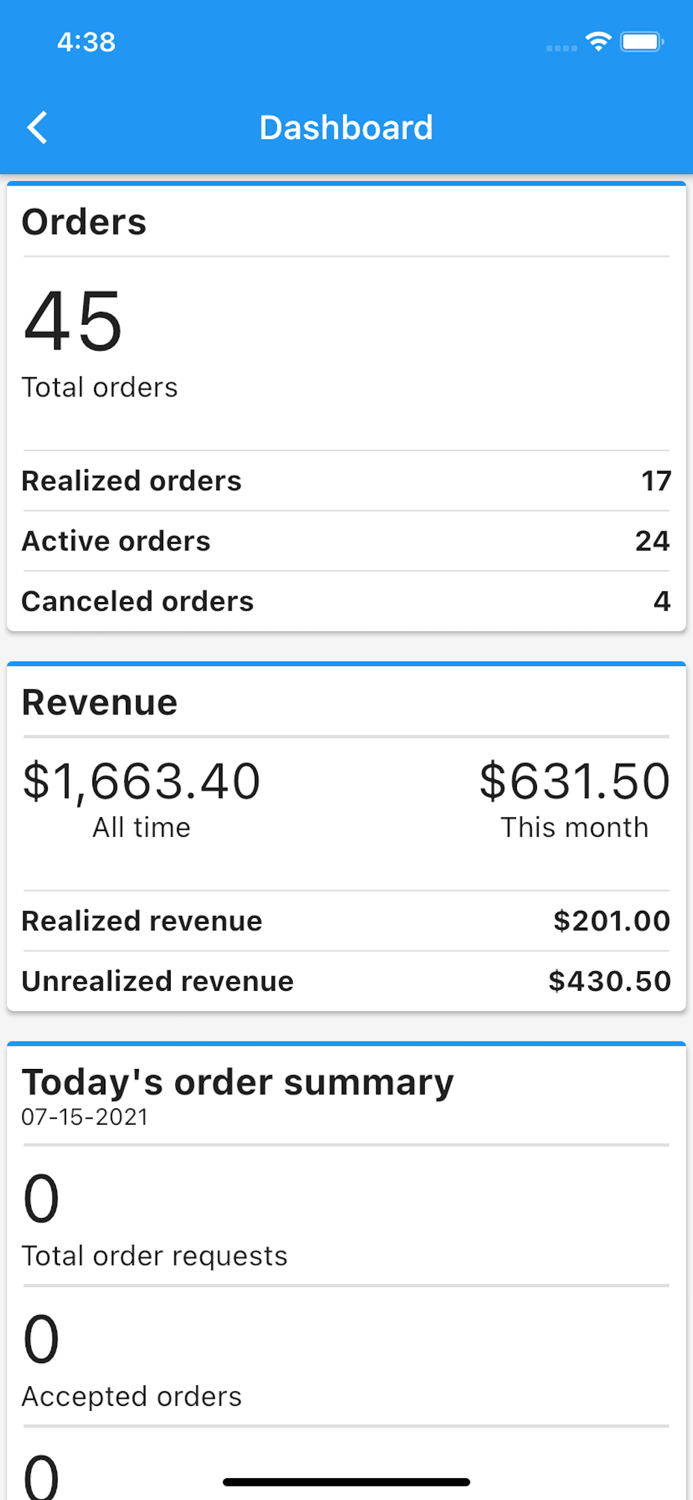This screenshot has width=693, height=1500.
Task: Click the Dashboard title text
Action: coord(346,128)
